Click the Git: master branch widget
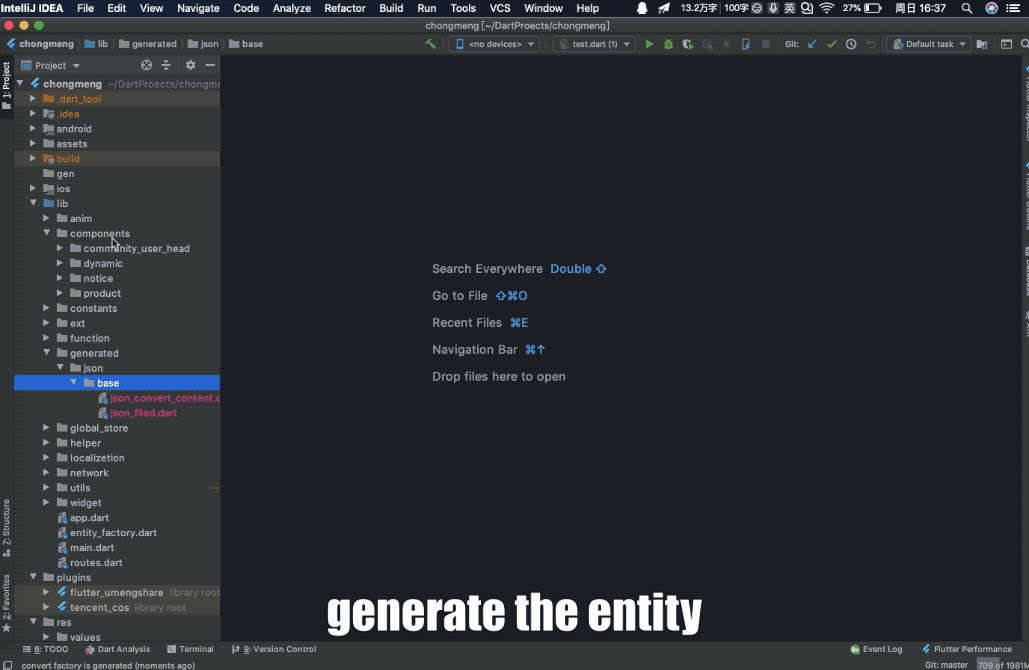The height and width of the screenshot is (670, 1029). [946, 665]
